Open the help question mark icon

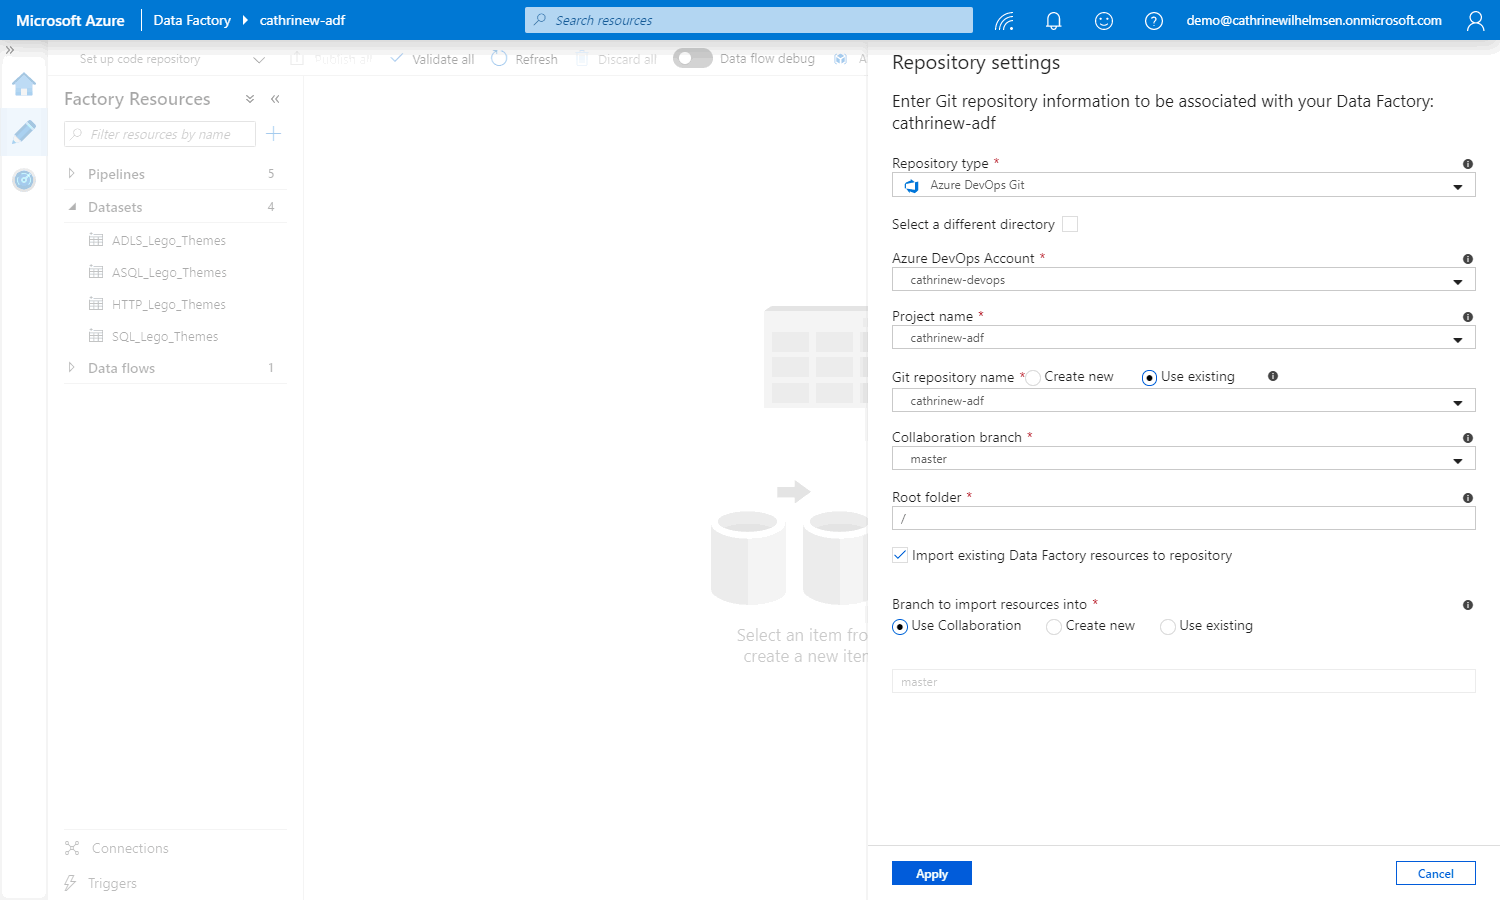(1153, 21)
